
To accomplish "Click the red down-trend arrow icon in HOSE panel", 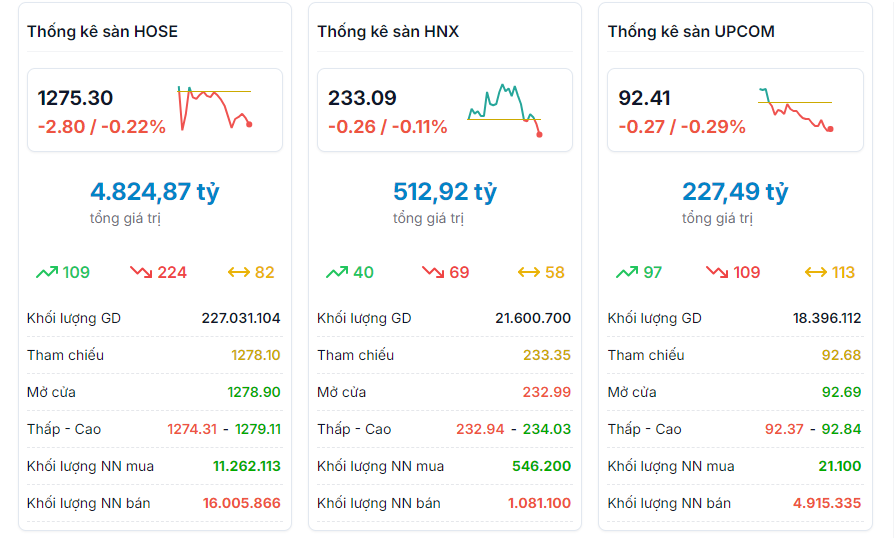I will [141, 272].
